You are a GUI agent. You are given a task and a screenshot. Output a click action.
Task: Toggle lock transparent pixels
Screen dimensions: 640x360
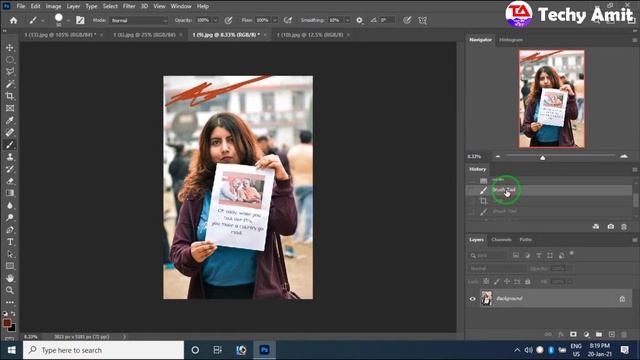[486, 282]
